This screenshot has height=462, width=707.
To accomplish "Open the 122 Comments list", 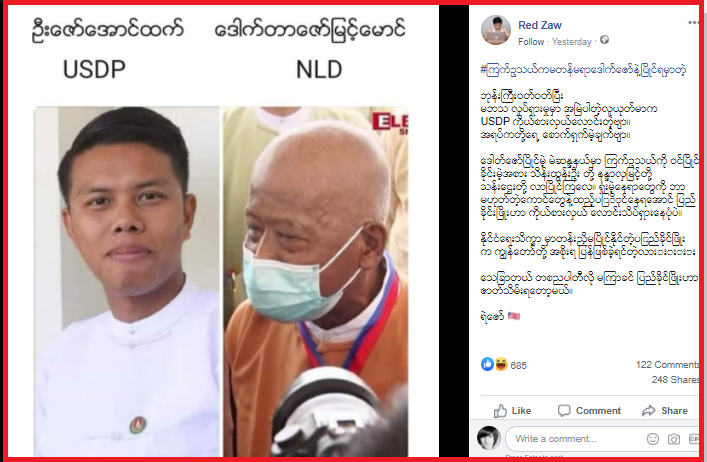I will (667, 365).
